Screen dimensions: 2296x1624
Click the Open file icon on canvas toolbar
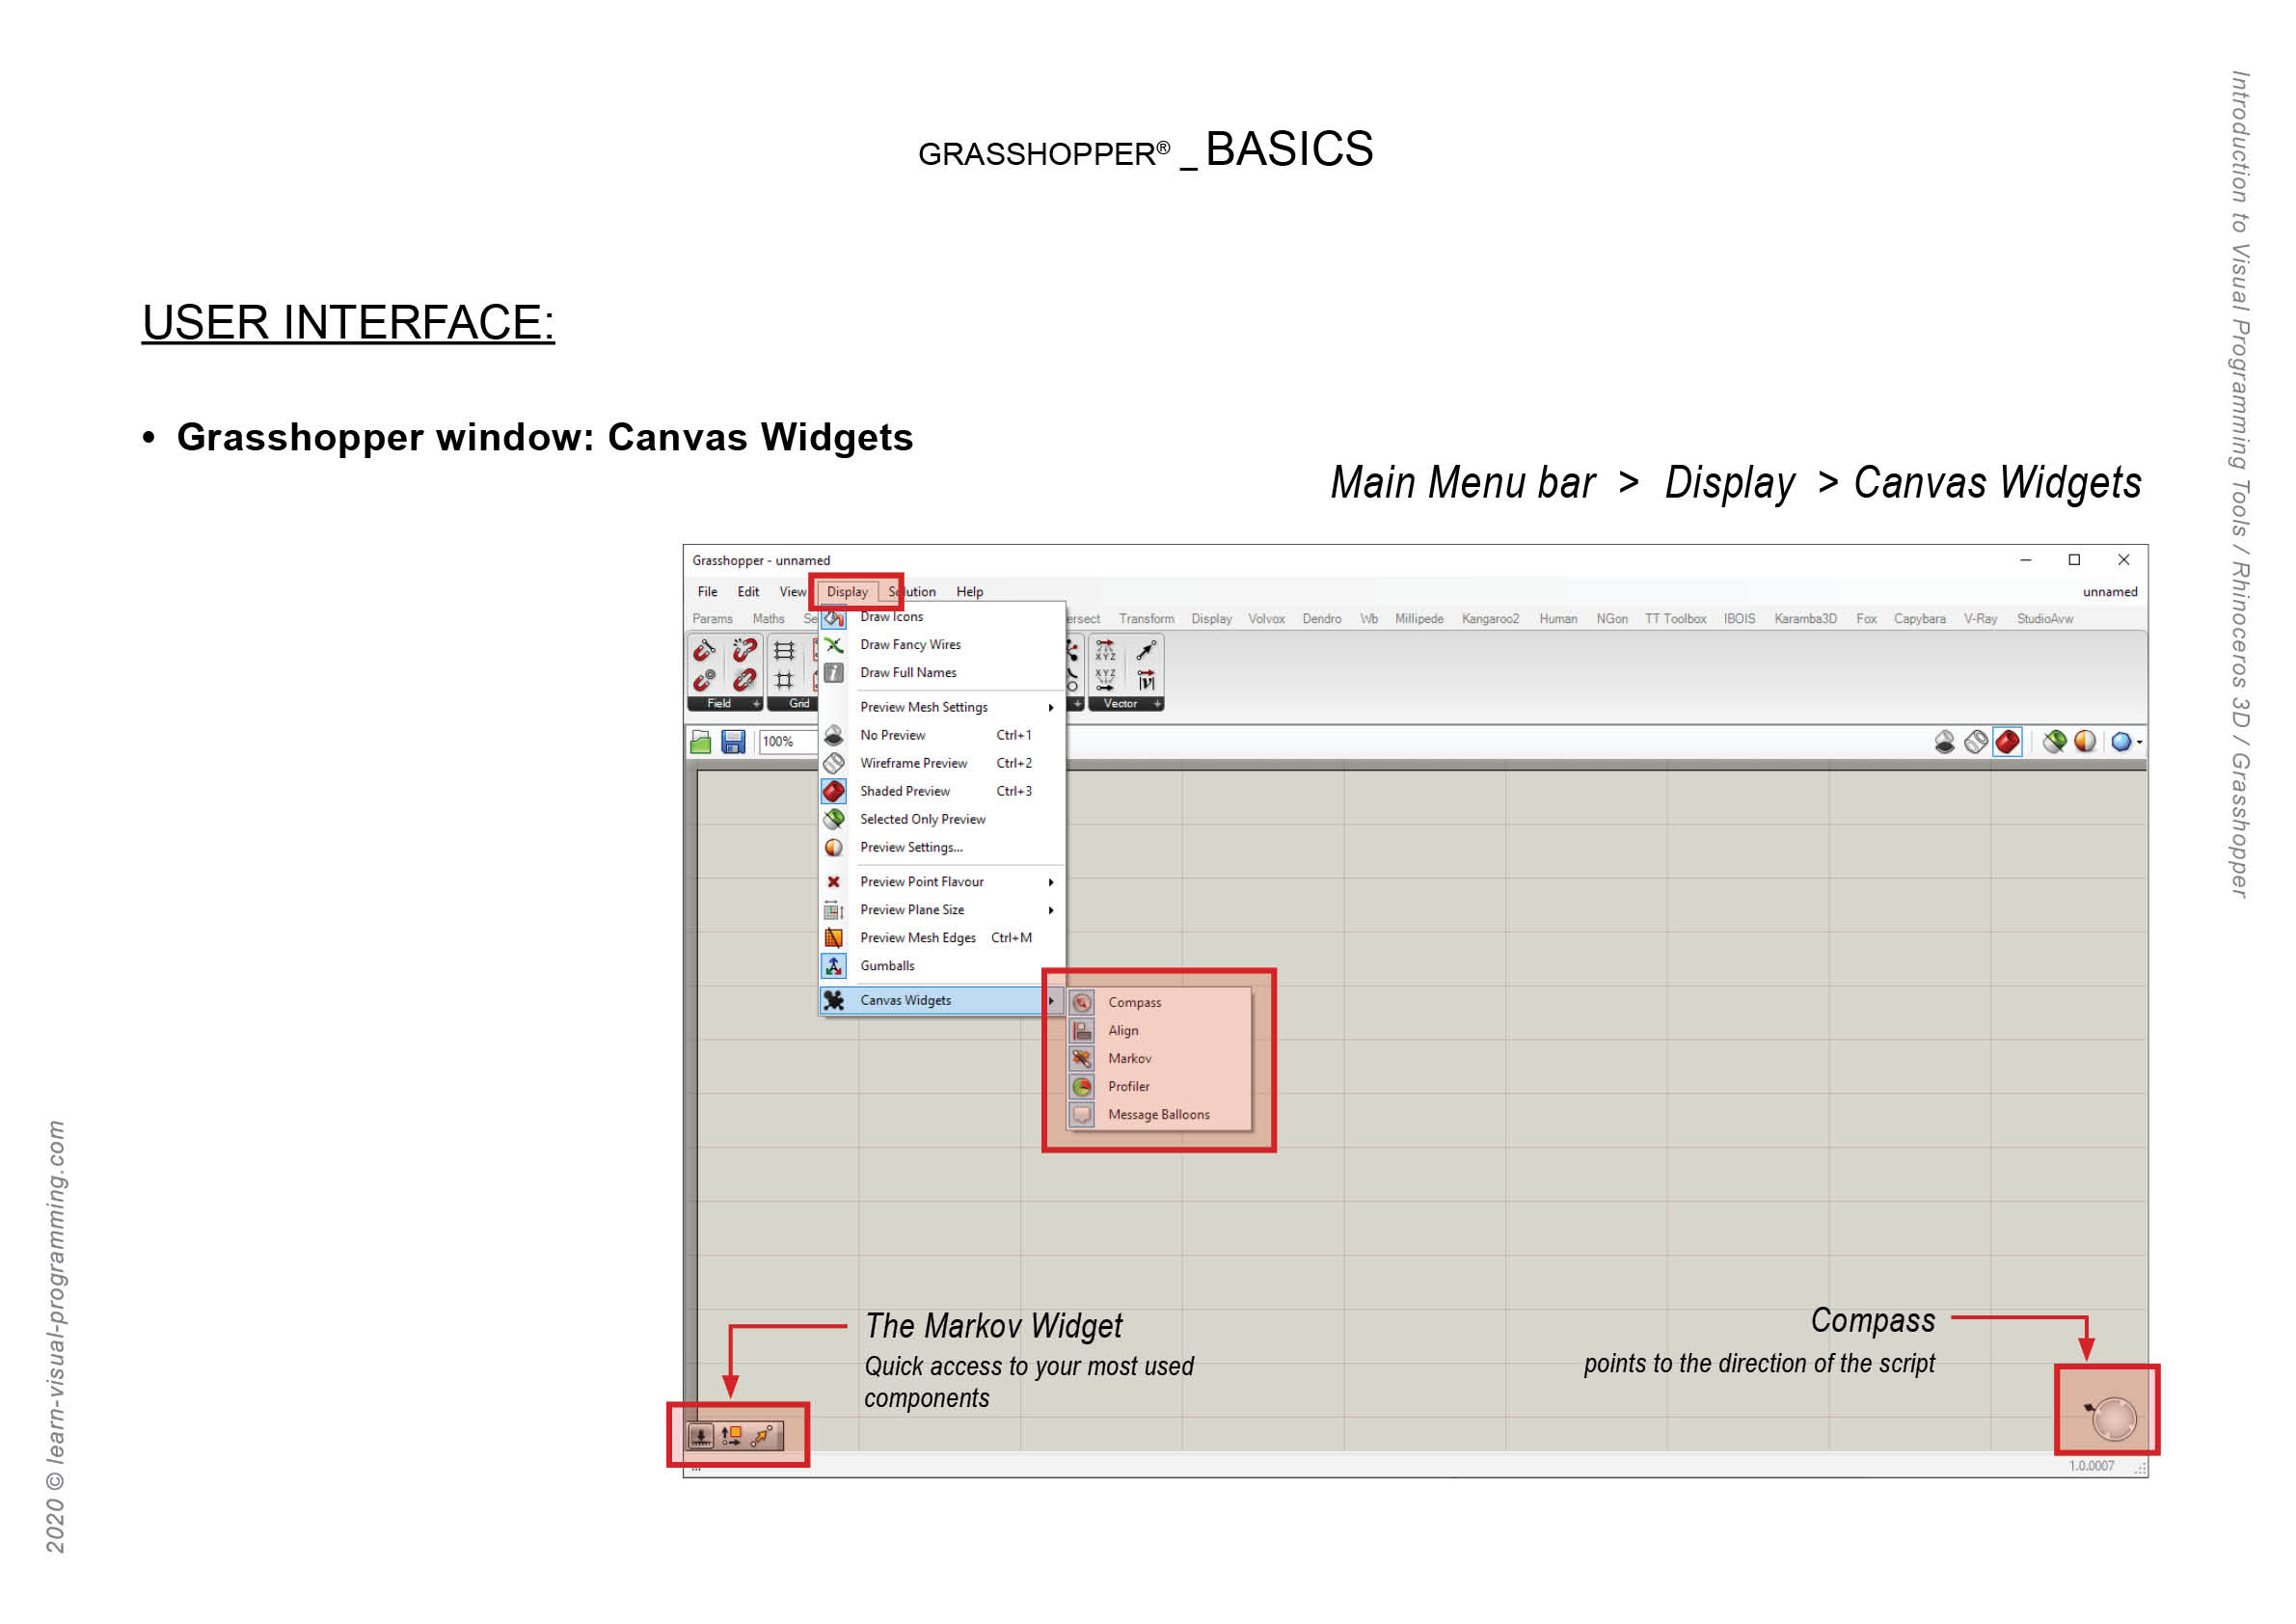click(x=700, y=741)
